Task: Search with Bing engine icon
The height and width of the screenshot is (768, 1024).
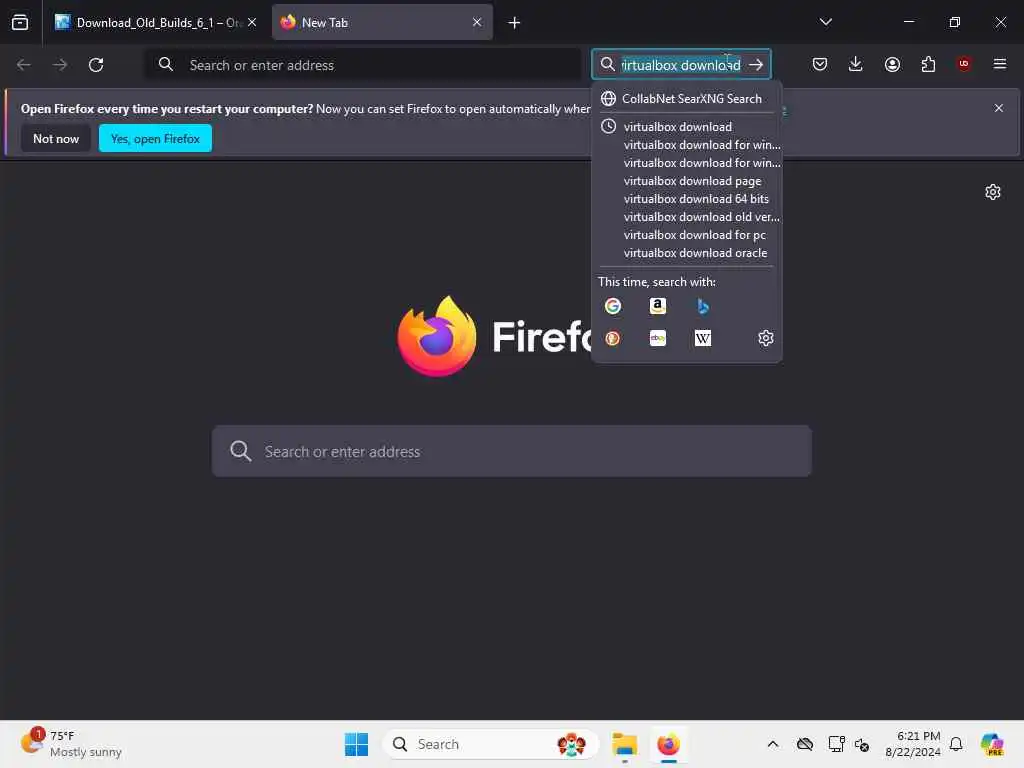Action: (x=703, y=306)
